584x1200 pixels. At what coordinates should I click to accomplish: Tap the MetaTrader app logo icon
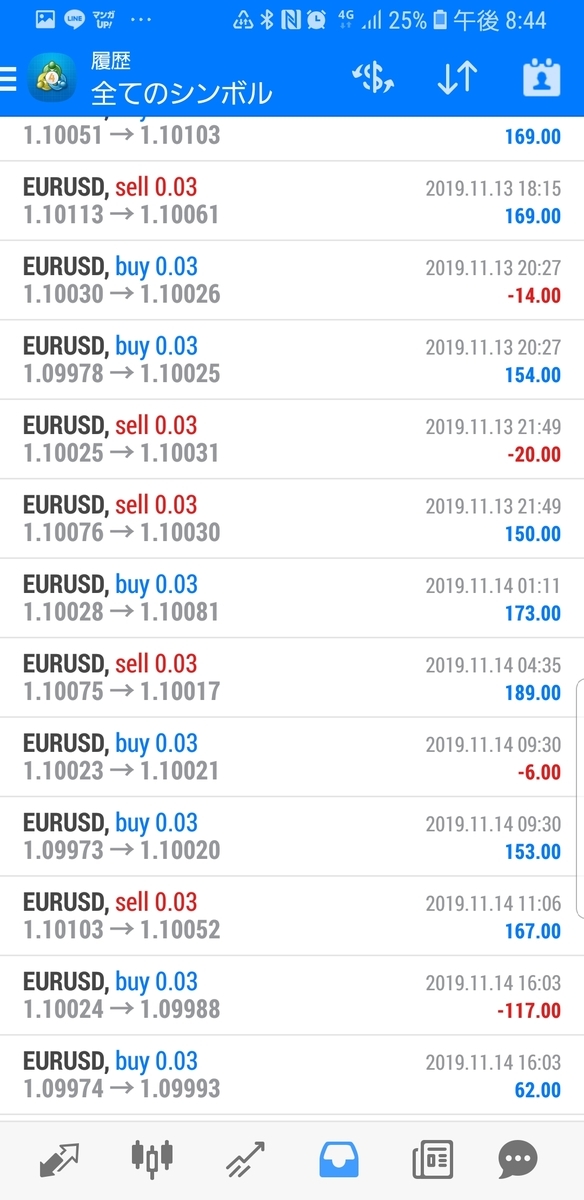click(x=50, y=79)
